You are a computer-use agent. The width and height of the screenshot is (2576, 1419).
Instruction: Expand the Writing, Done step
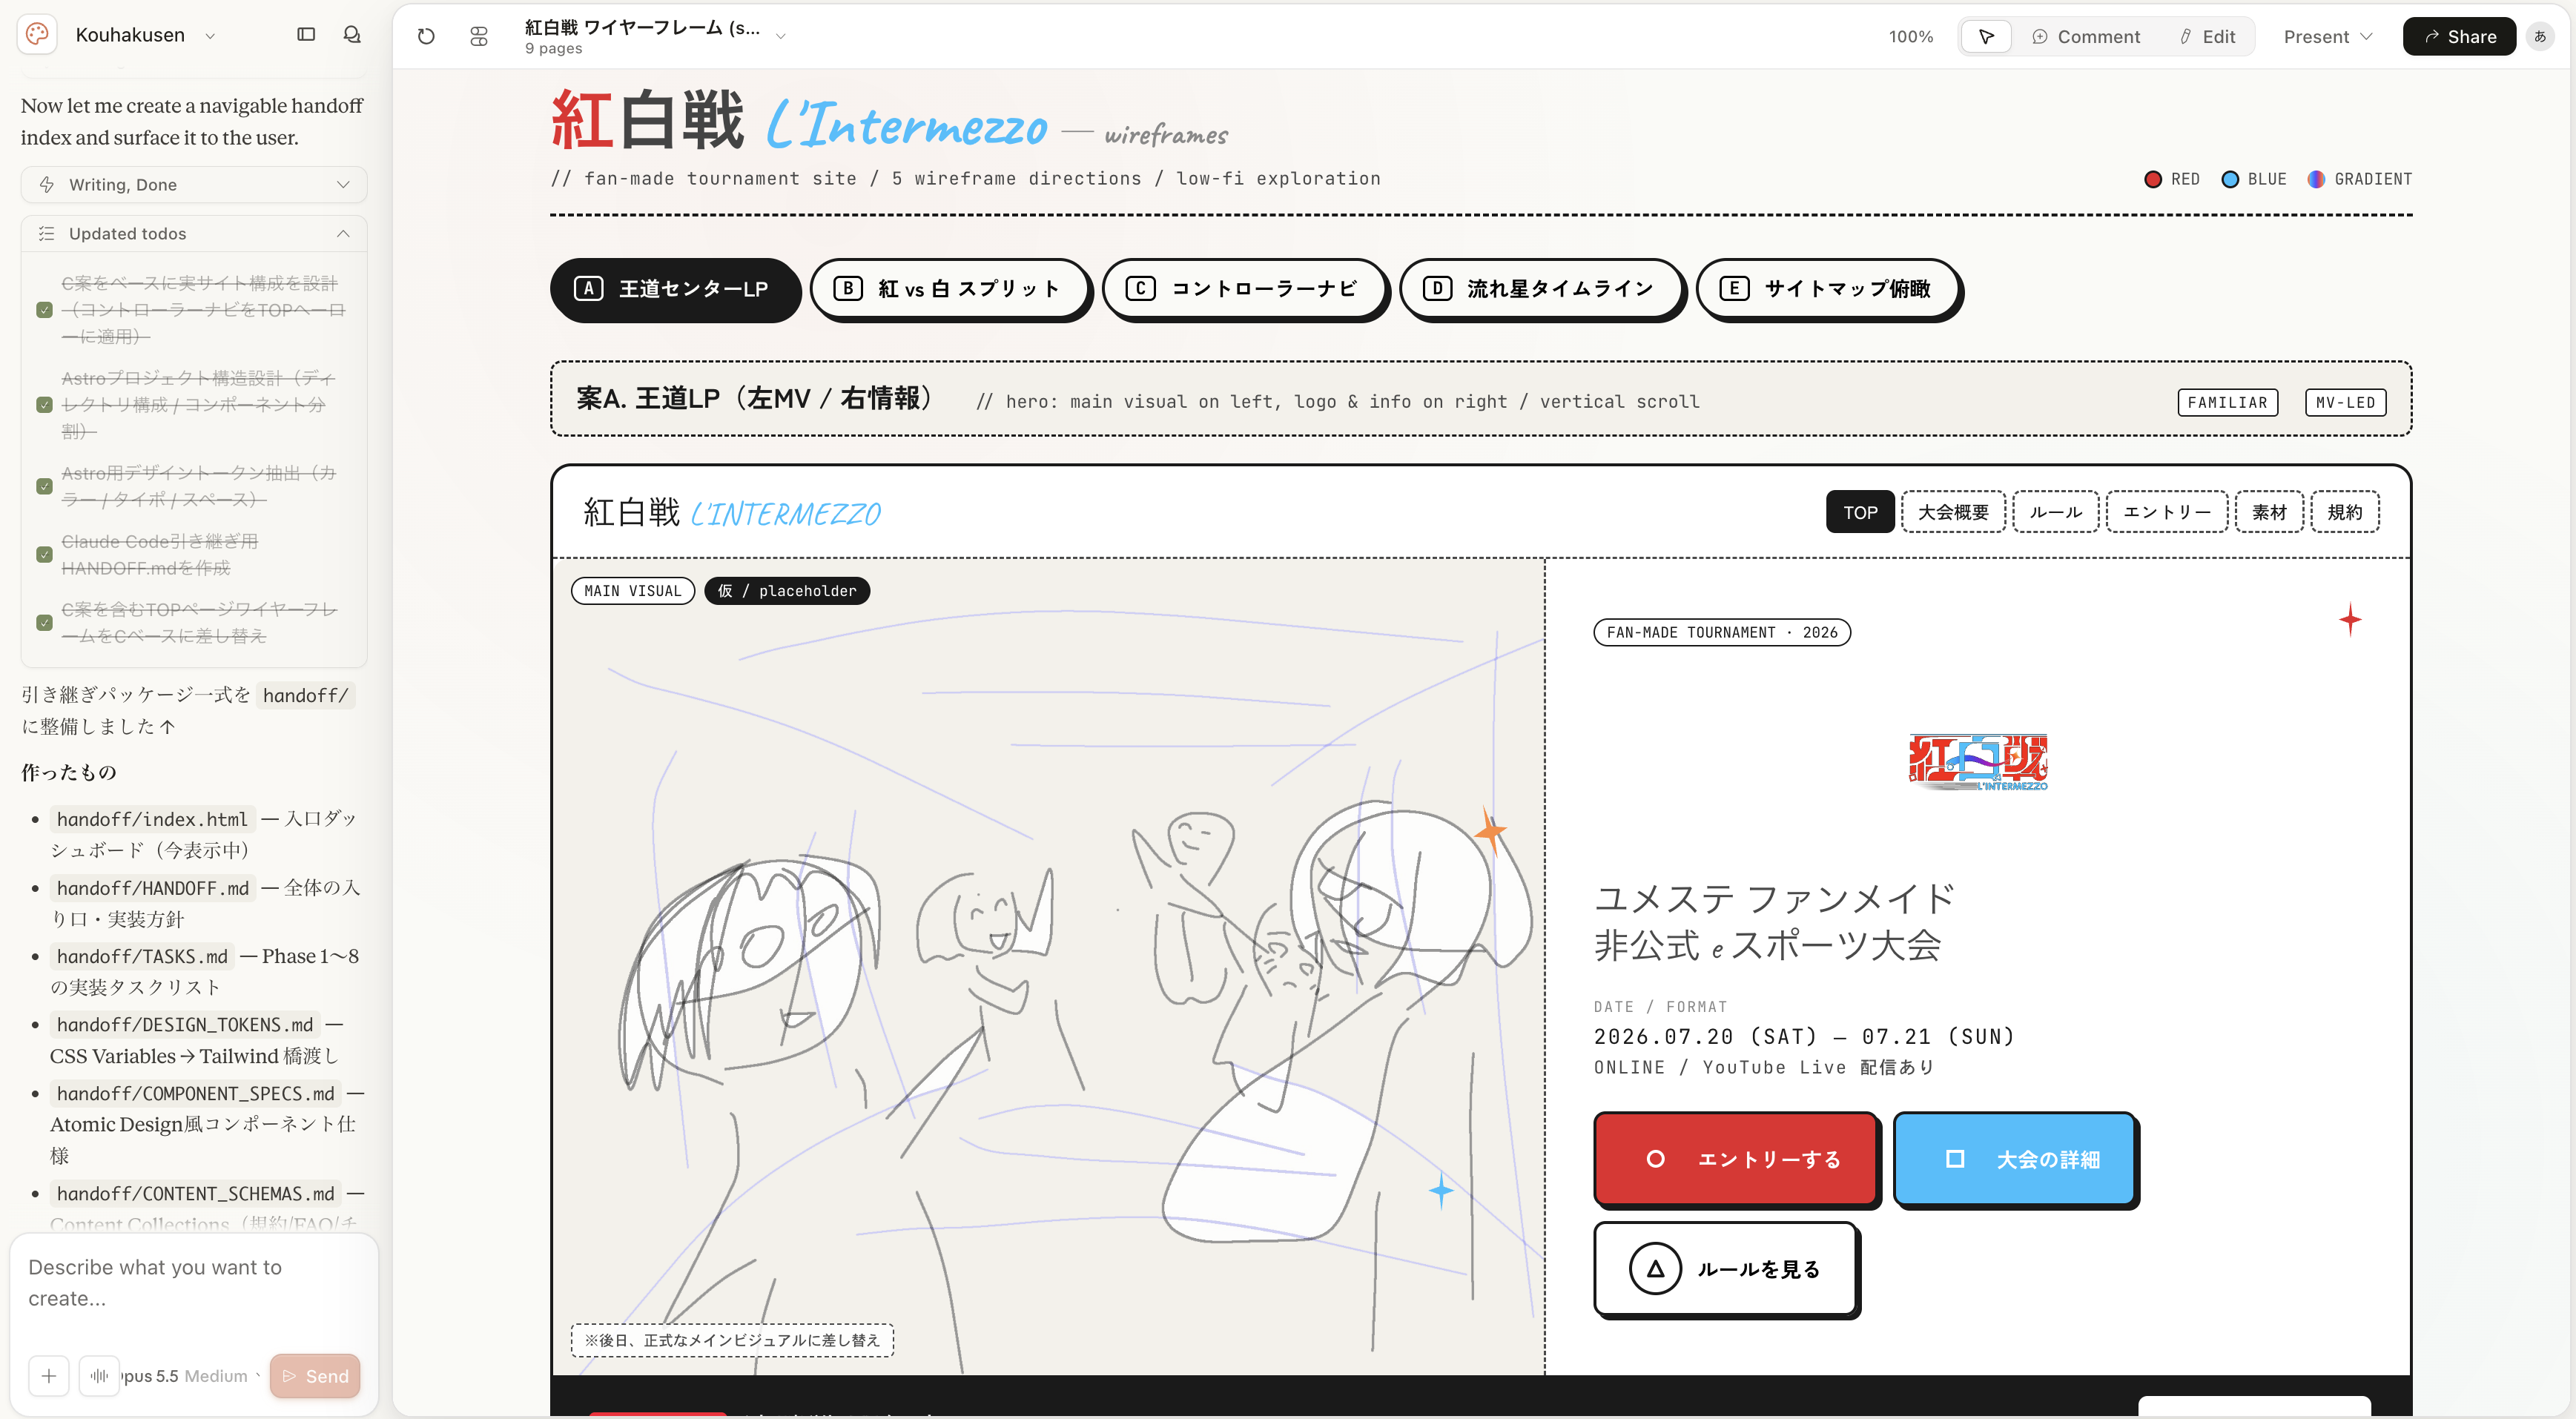point(194,185)
